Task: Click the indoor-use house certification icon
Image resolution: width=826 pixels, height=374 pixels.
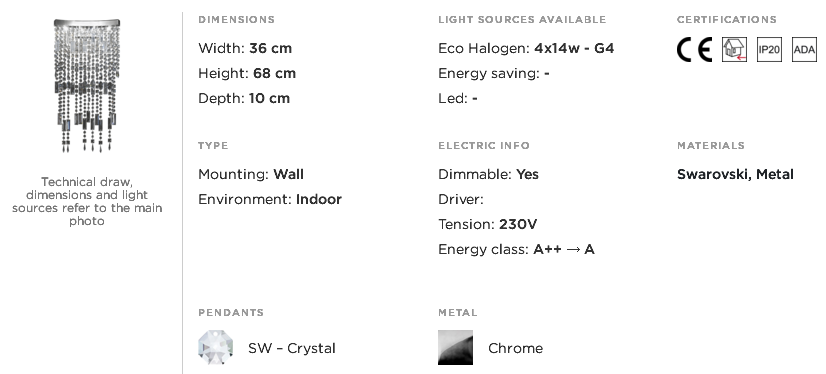Action: point(734,50)
